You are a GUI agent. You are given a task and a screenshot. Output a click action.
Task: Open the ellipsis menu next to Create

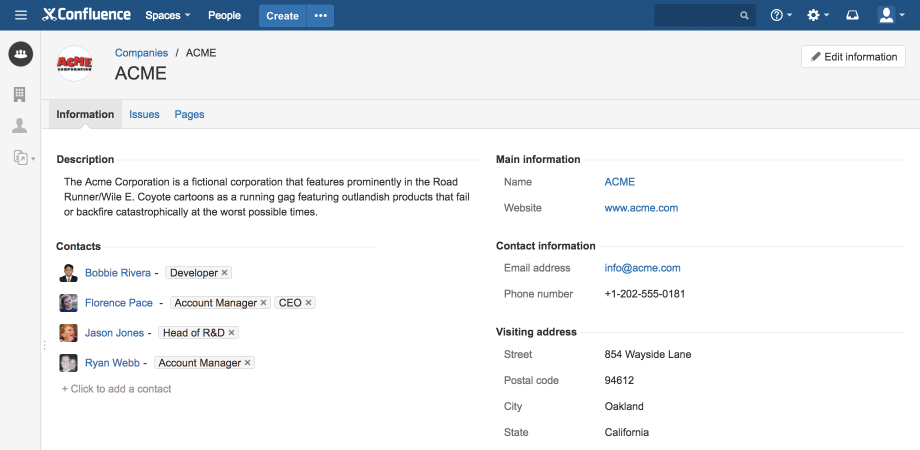[x=320, y=16]
